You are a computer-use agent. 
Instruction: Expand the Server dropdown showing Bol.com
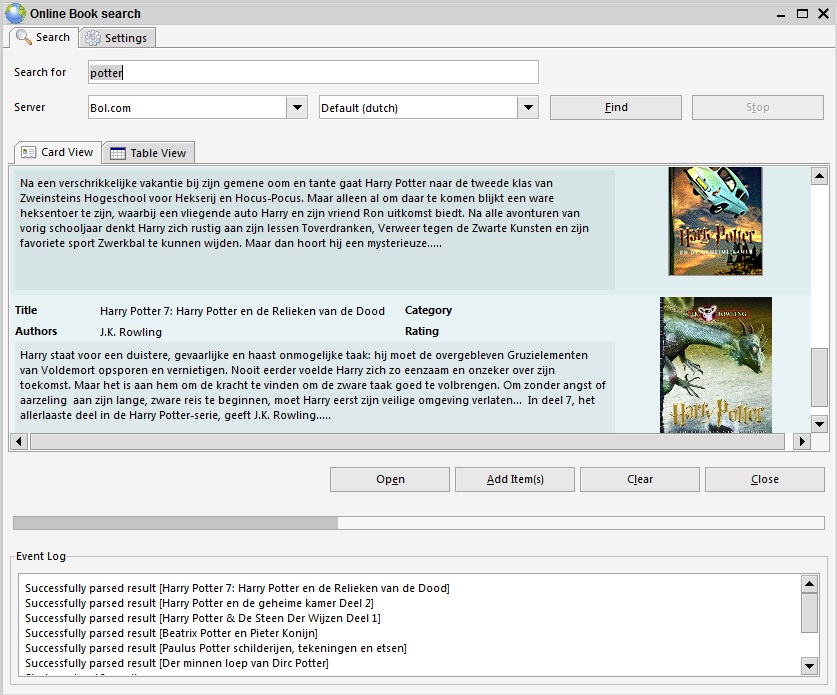click(296, 108)
